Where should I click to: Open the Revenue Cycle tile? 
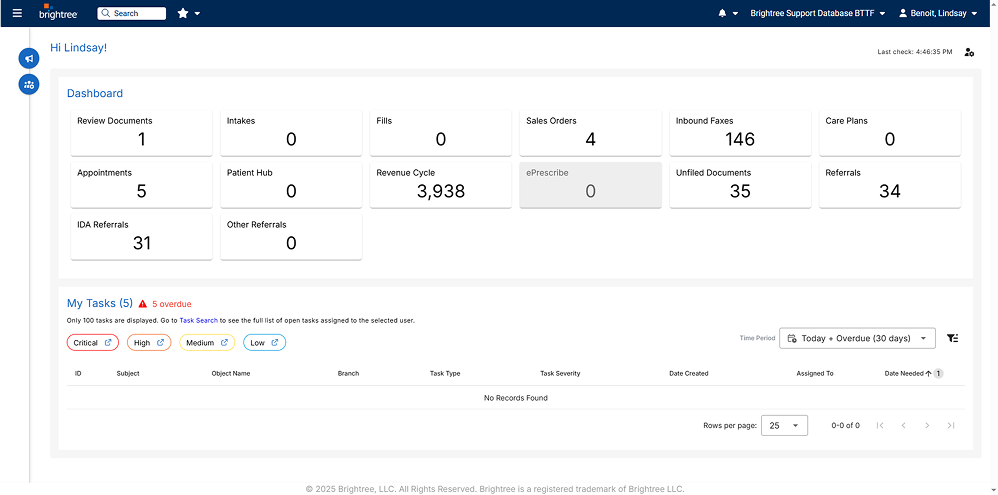[441, 184]
